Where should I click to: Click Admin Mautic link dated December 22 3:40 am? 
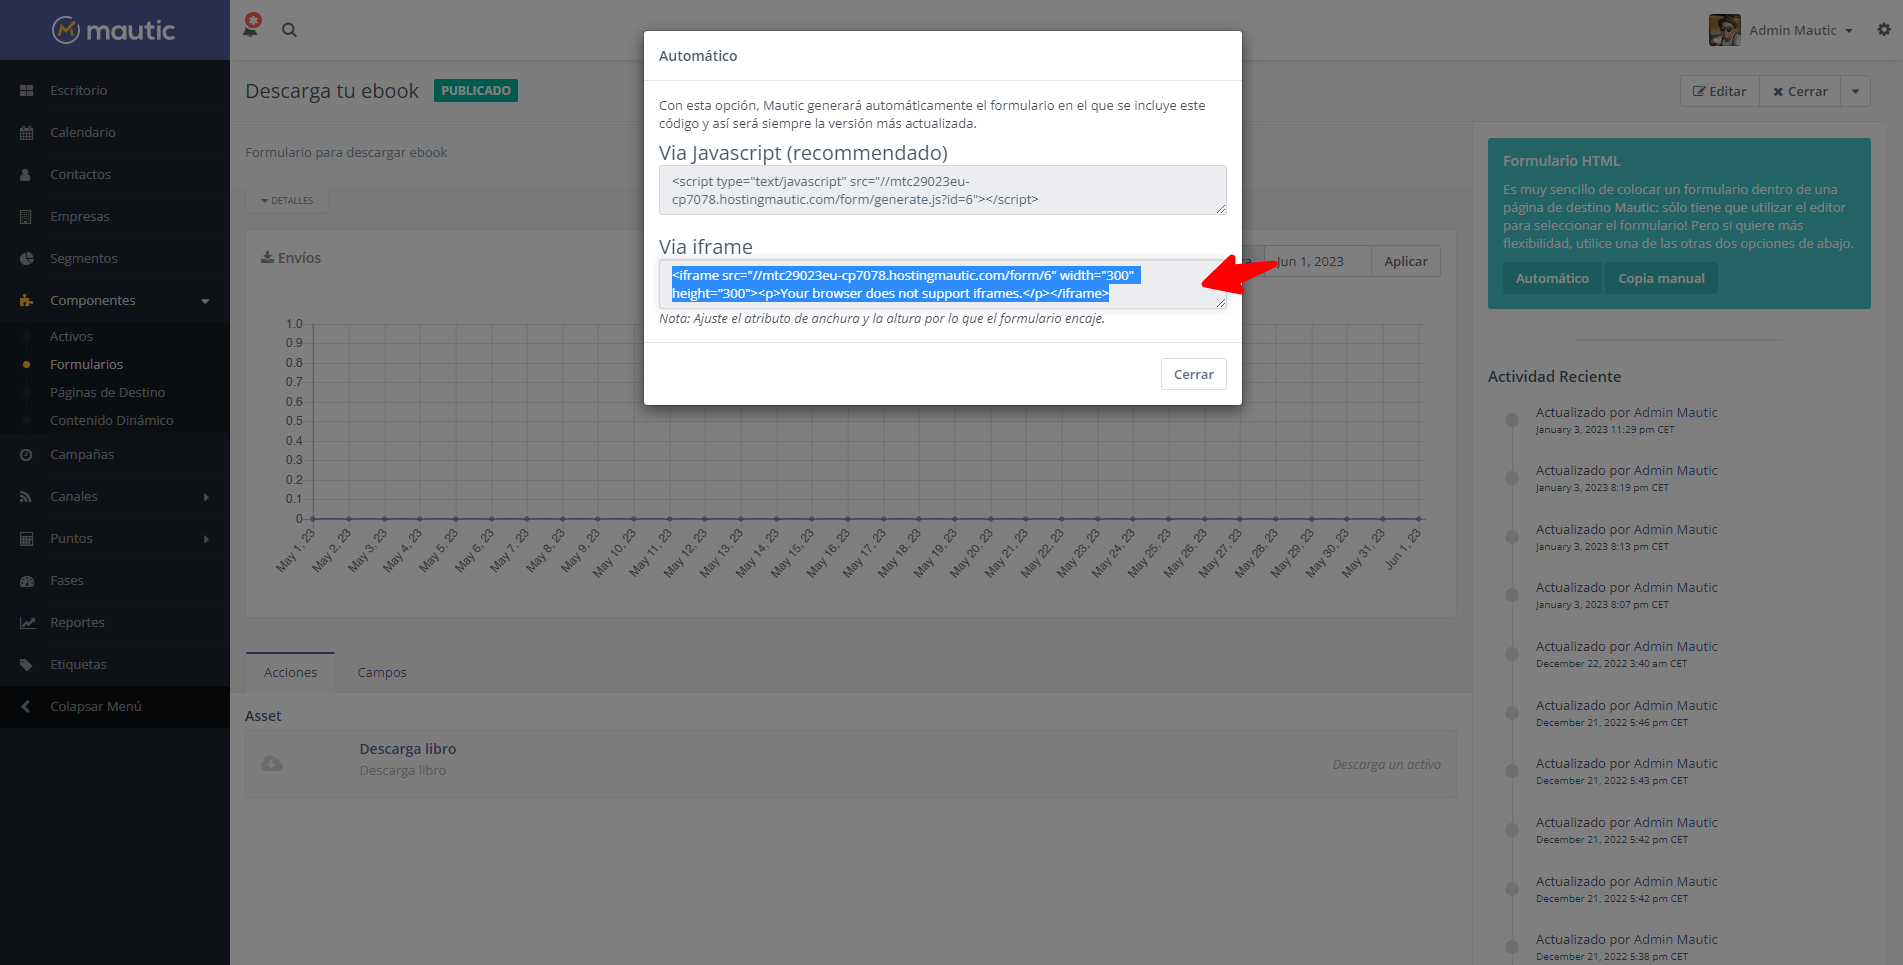[x=1676, y=647]
